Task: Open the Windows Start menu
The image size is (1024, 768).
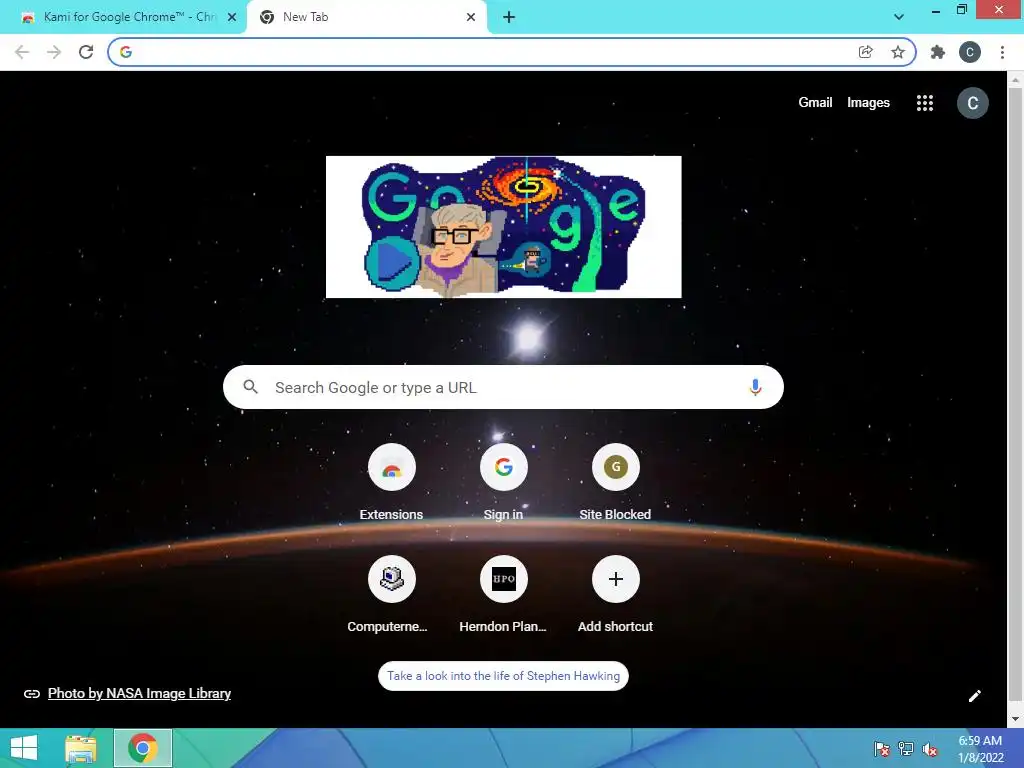Action: point(24,748)
